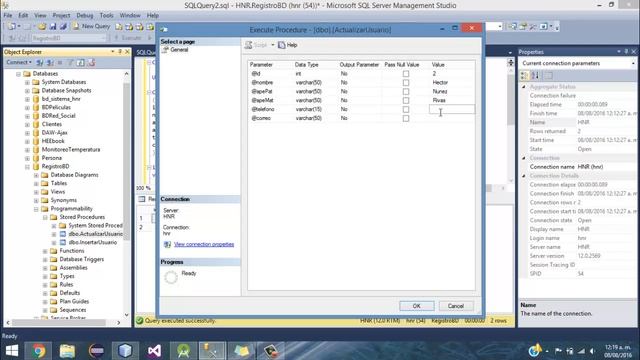Click Cancel in Execute Procedure dialog

tap(456, 306)
